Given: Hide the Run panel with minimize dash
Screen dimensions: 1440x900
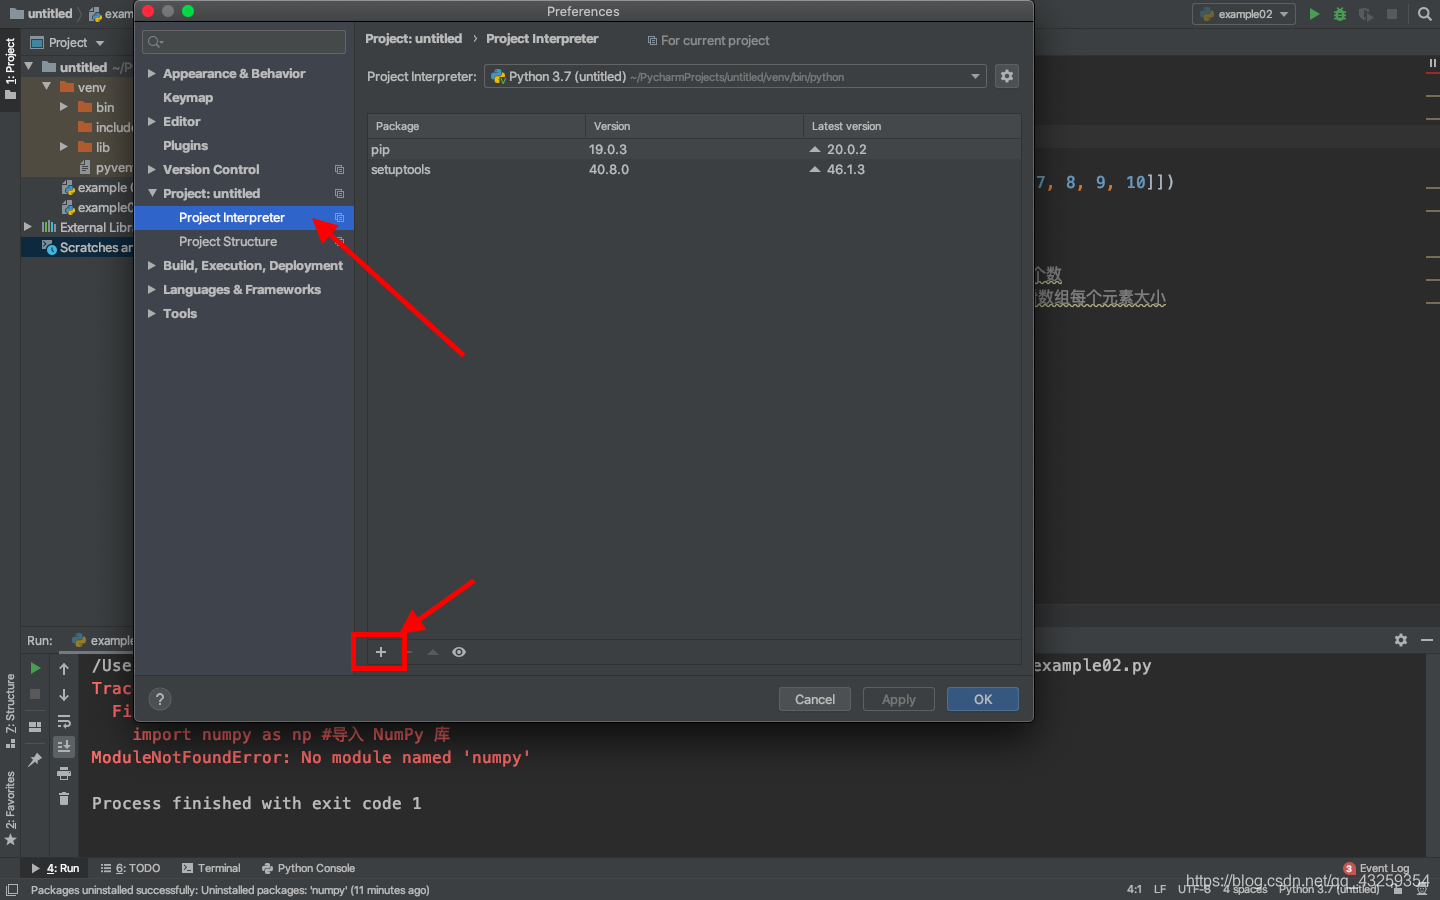Looking at the screenshot, I should click(1427, 640).
